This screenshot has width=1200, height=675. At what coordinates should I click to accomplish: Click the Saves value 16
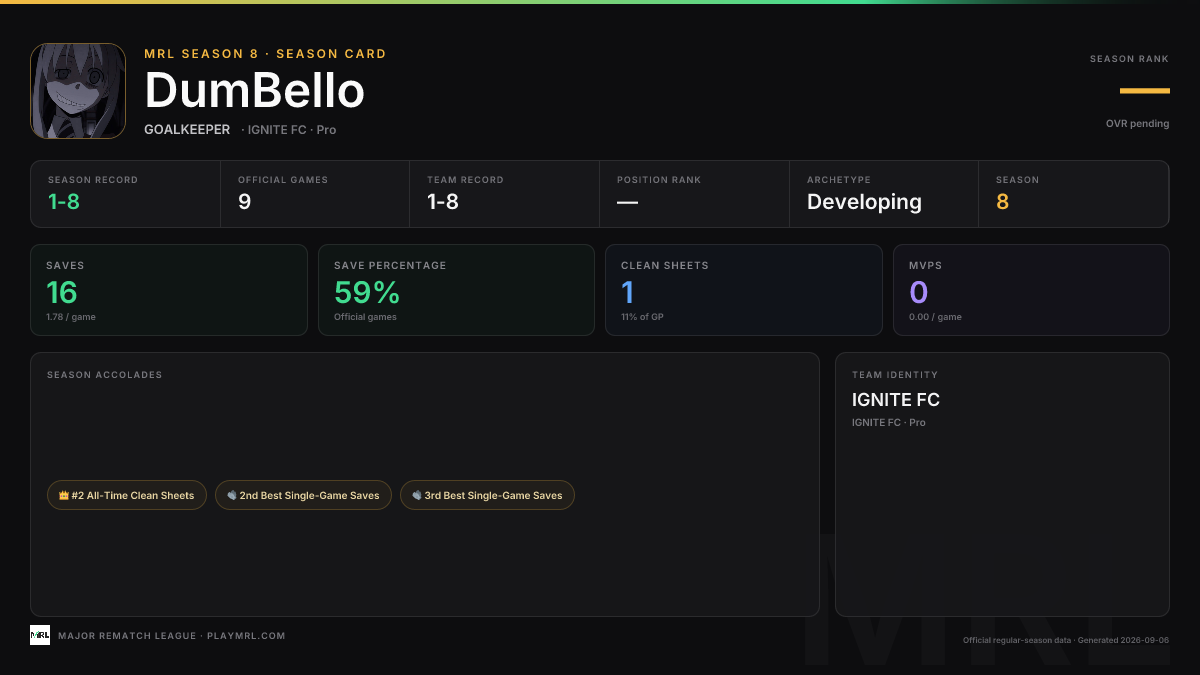point(62,292)
